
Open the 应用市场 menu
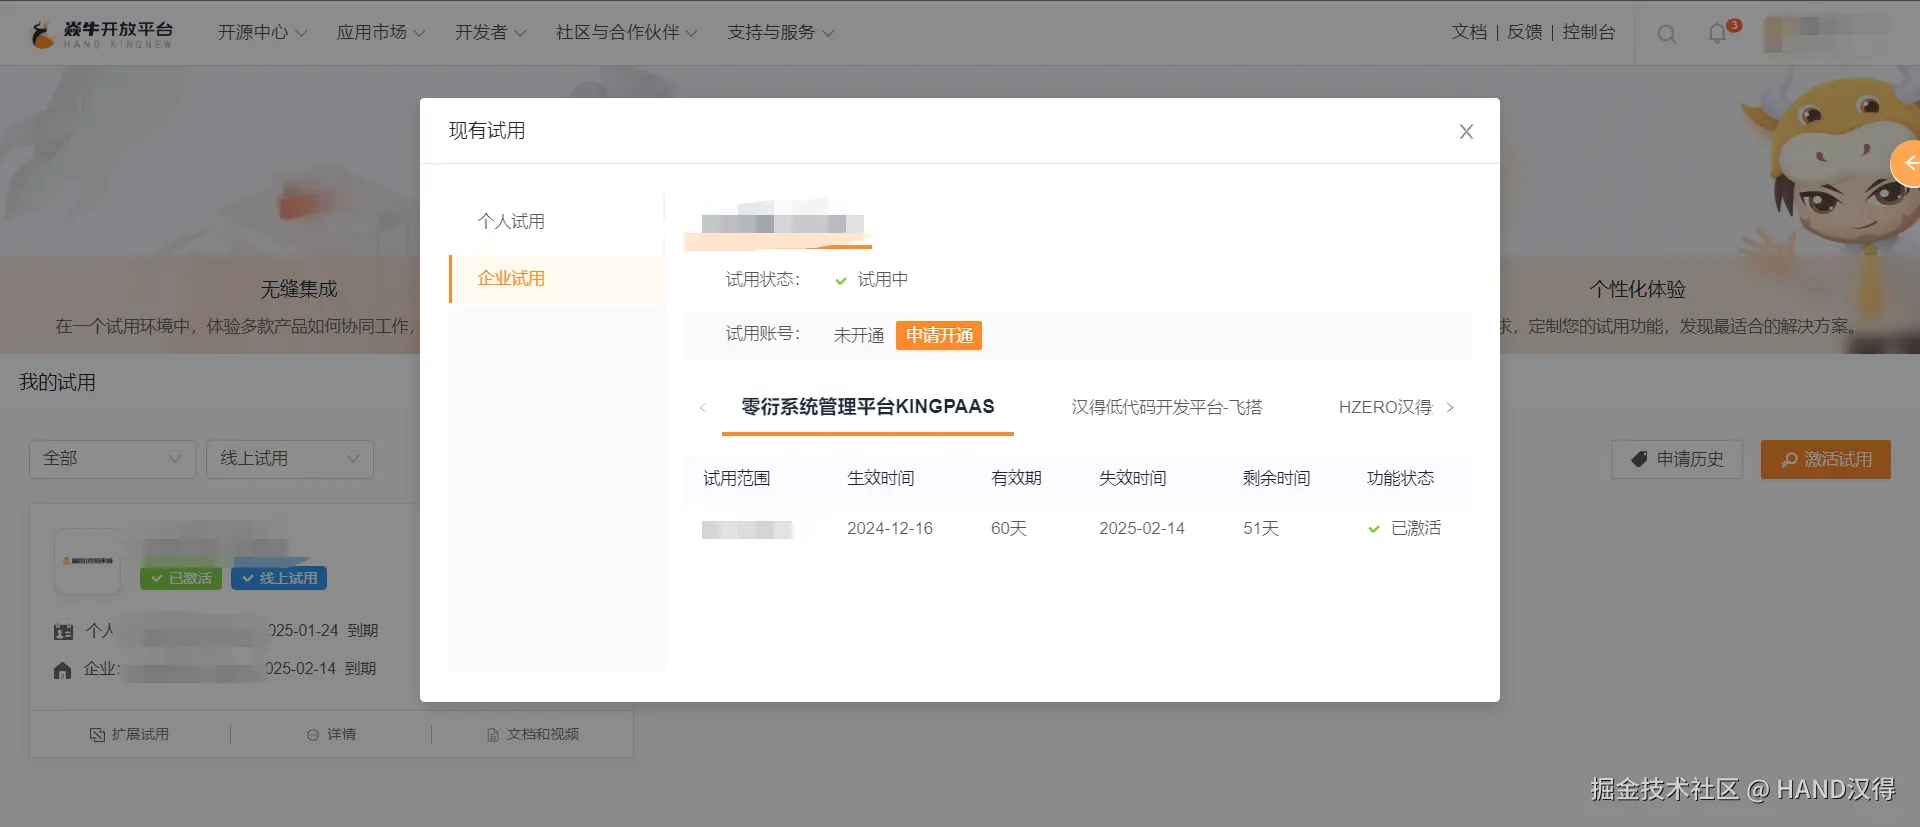click(381, 32)
